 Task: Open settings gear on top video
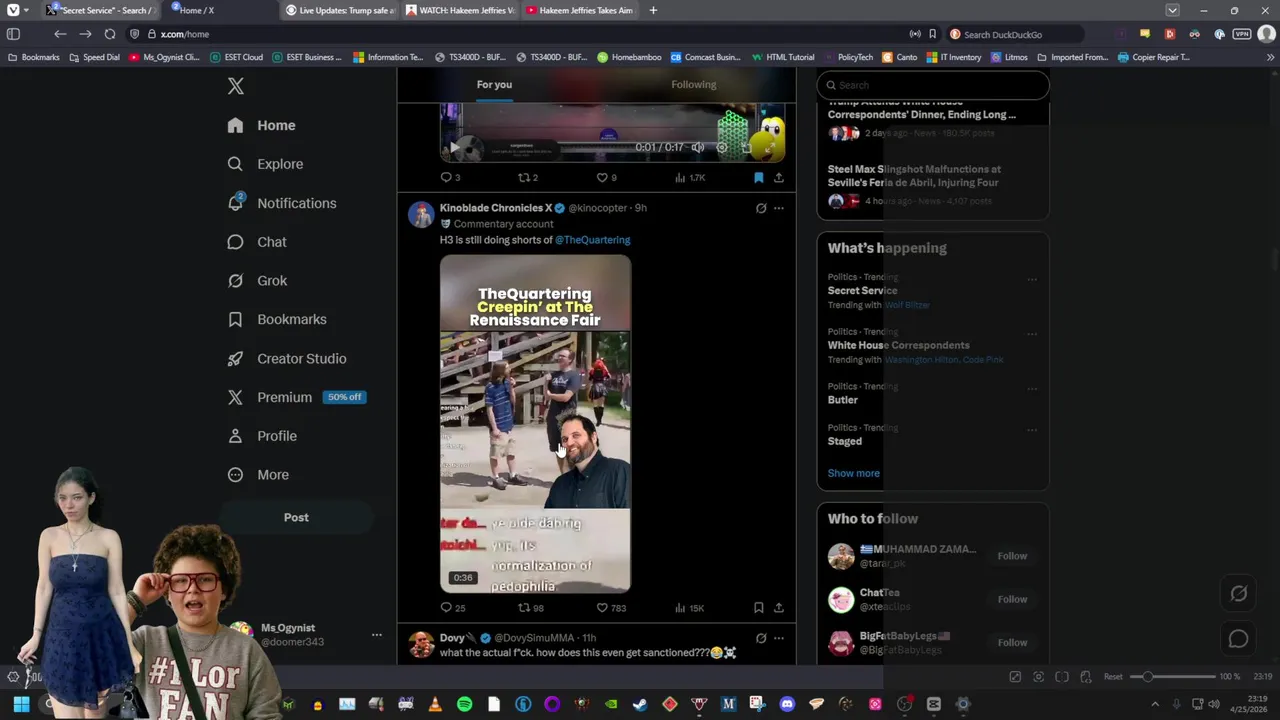[x=722, y=148]
